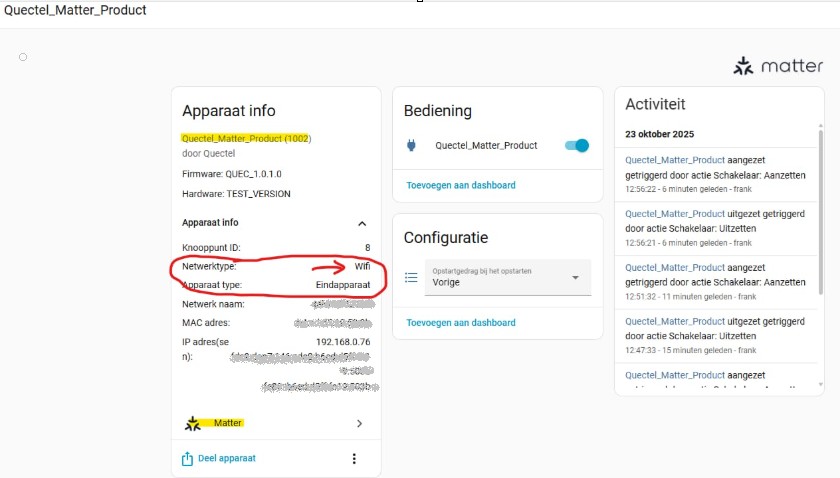This screenshot has width=840, height=478.
Task: Toggle the Quectel_Matter_Product switch off
Action: tap(576, 146)
